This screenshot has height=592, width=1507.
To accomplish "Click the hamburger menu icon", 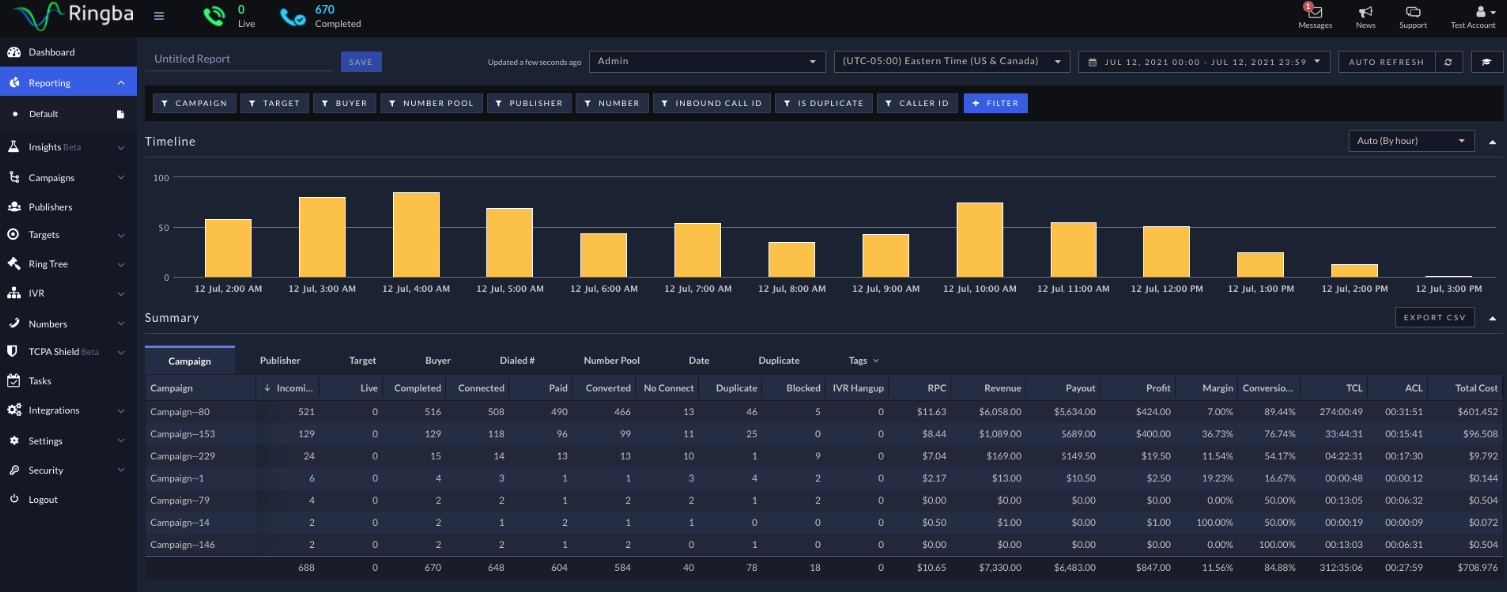I will [159, 16].
